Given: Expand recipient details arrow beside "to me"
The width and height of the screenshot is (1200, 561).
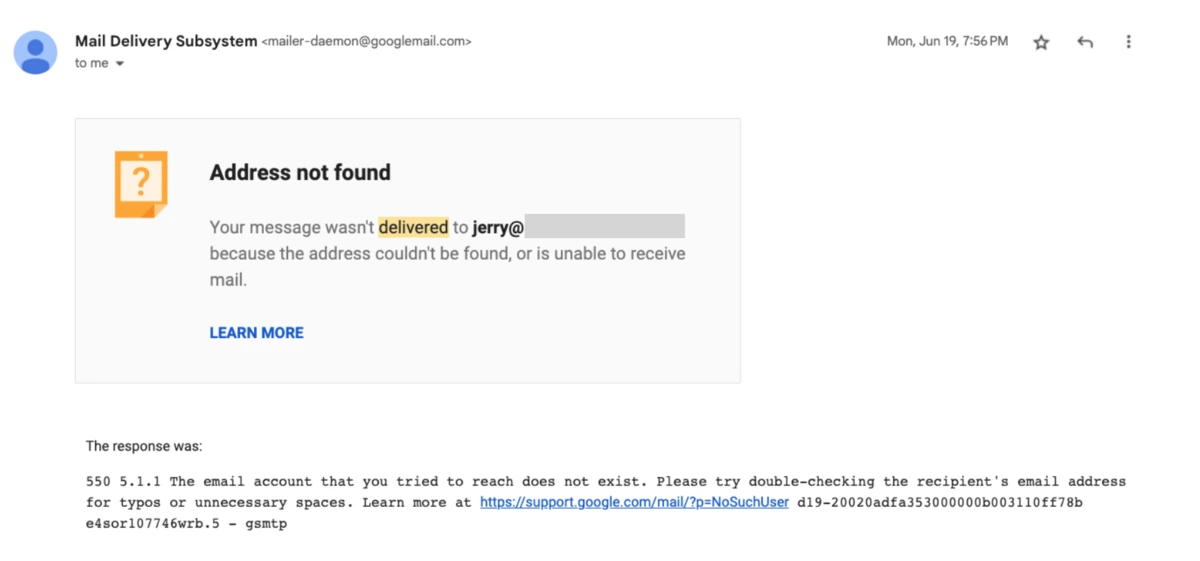Looking at the screenshot, I should (x=120, y=64).
